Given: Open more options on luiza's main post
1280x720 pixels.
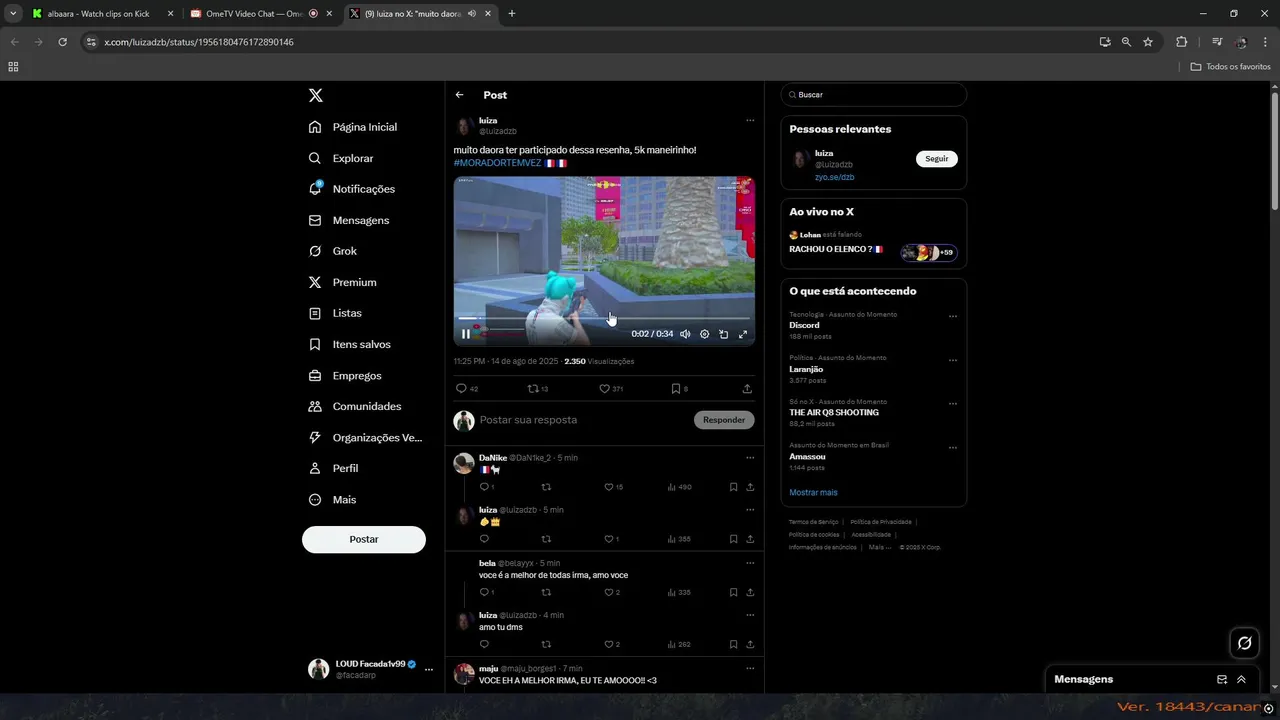Looking at the screenshot, I should (749, 121).
